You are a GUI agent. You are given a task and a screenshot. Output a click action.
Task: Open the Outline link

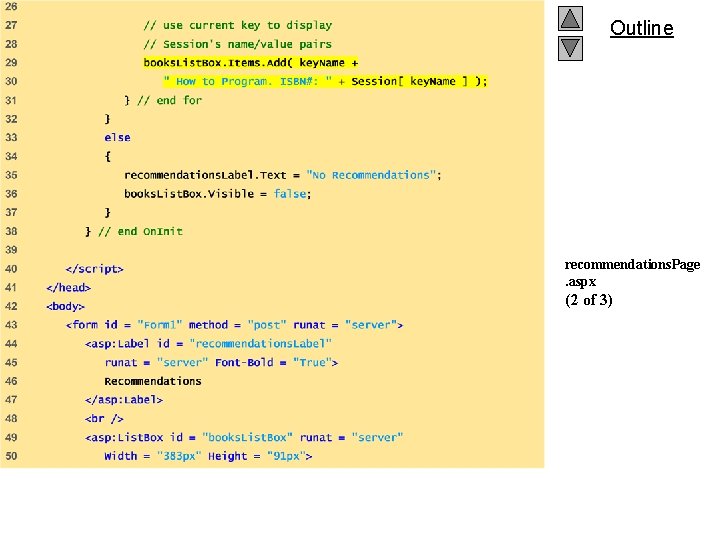[x=641, y=28]
